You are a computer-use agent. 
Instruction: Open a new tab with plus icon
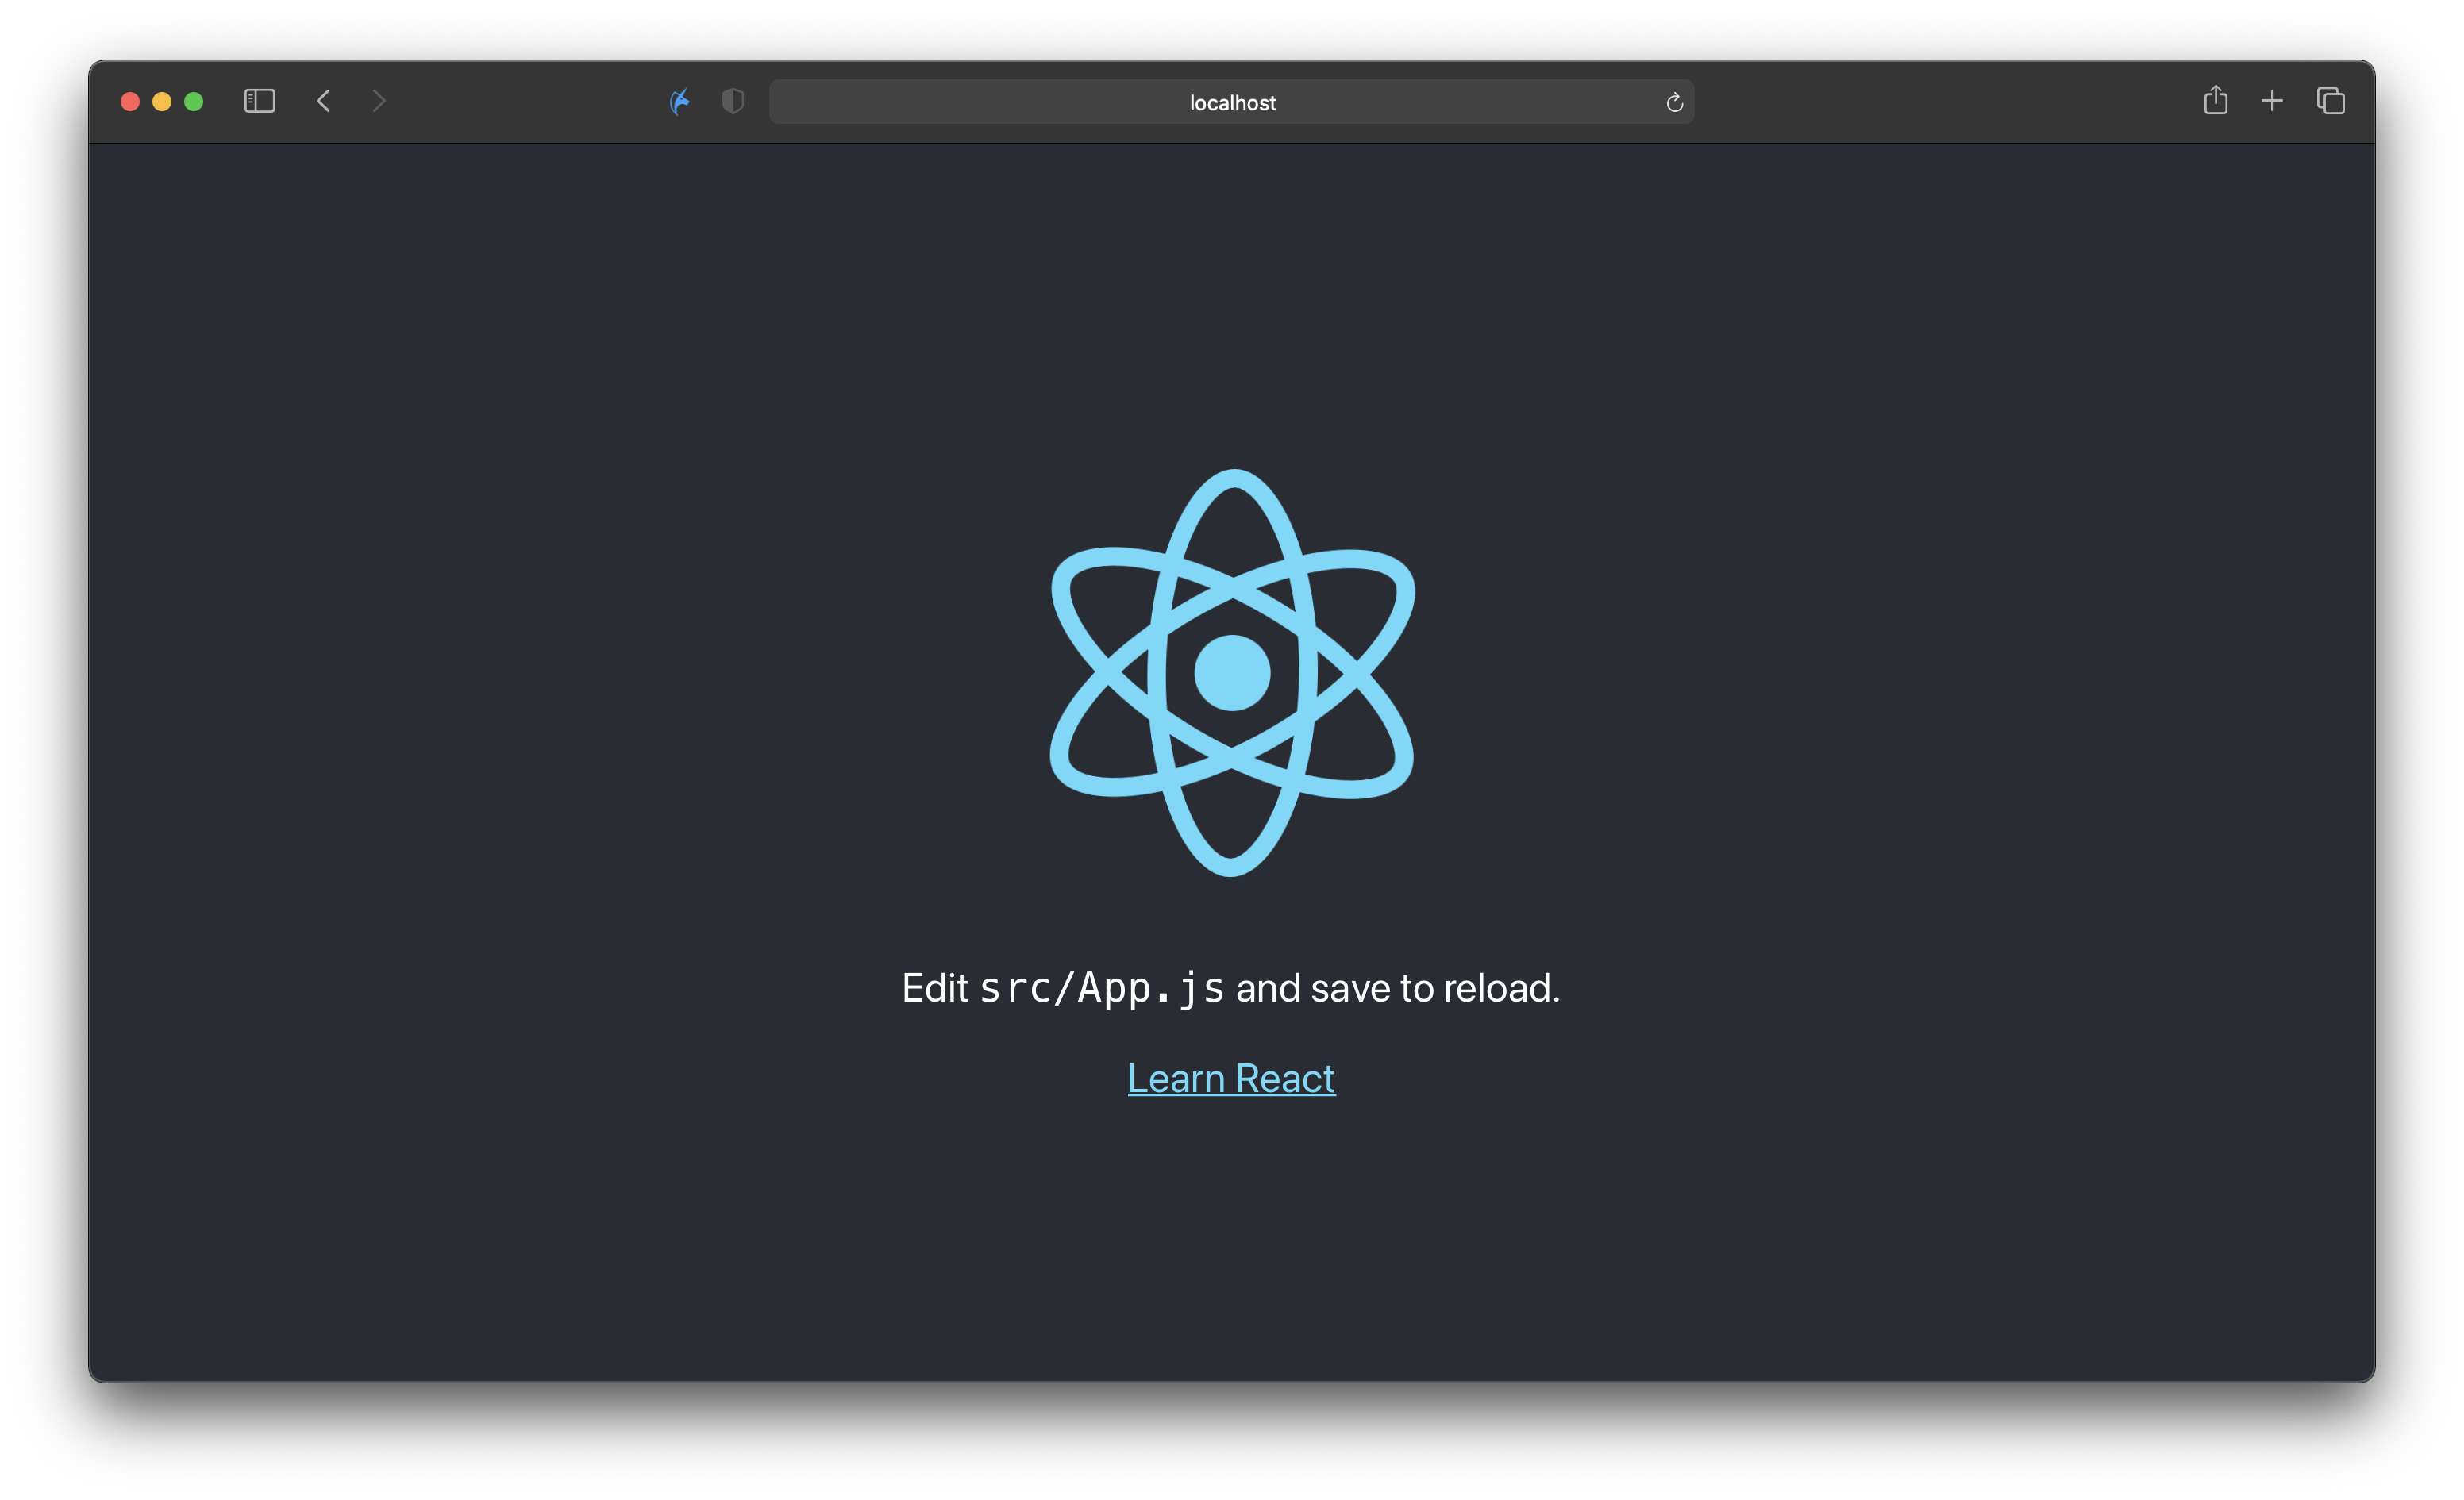coord(2272,101)
